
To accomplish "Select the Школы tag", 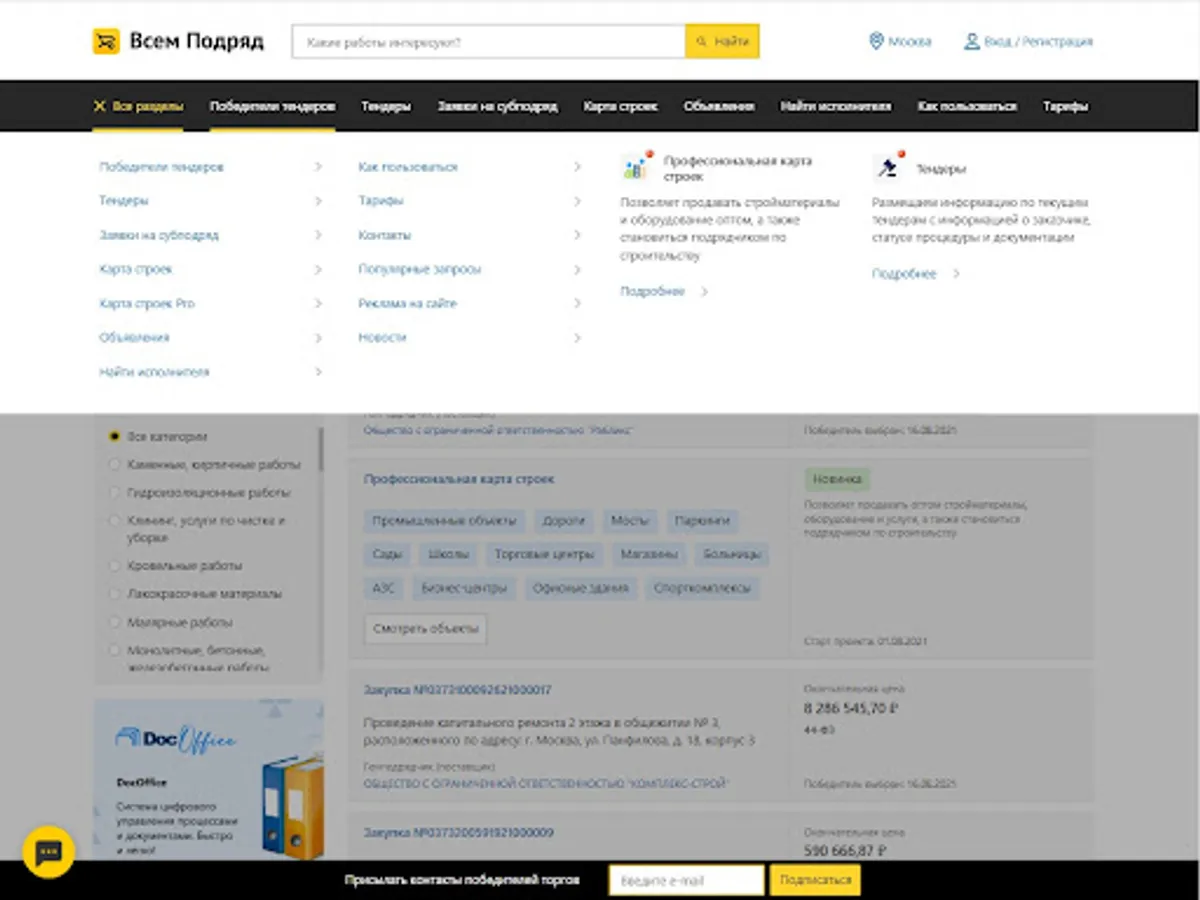I will (448, 554).
